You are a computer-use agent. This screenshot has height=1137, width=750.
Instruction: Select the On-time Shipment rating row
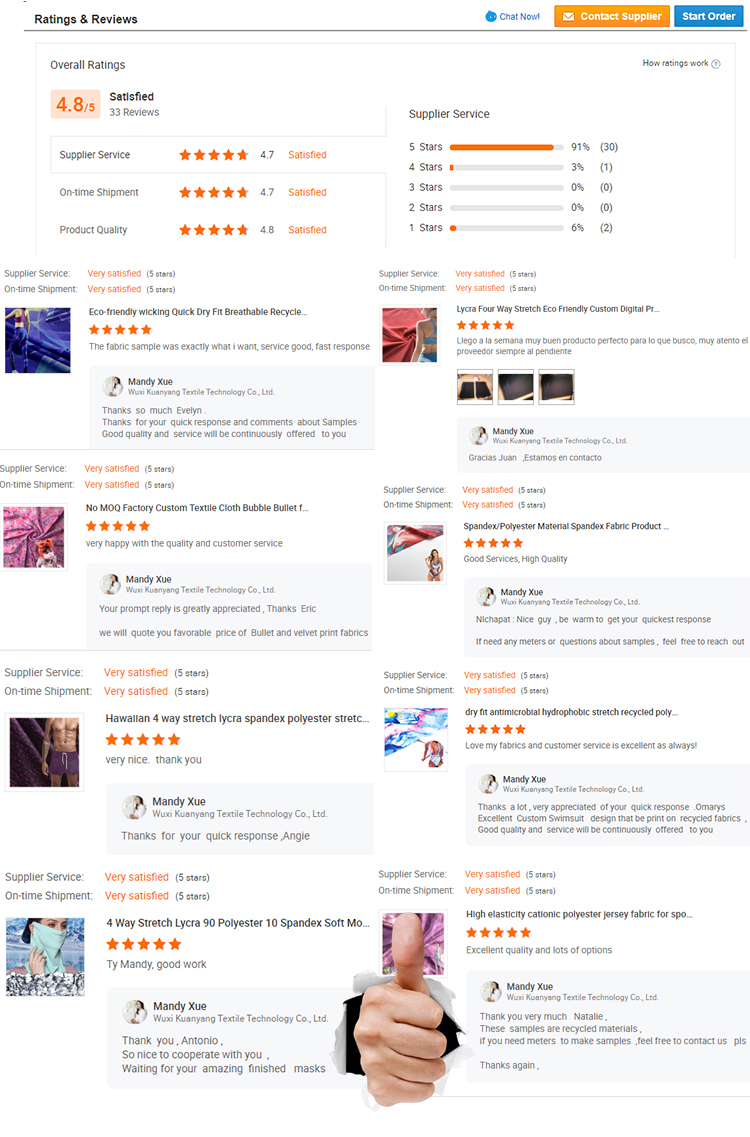(218, 192)
